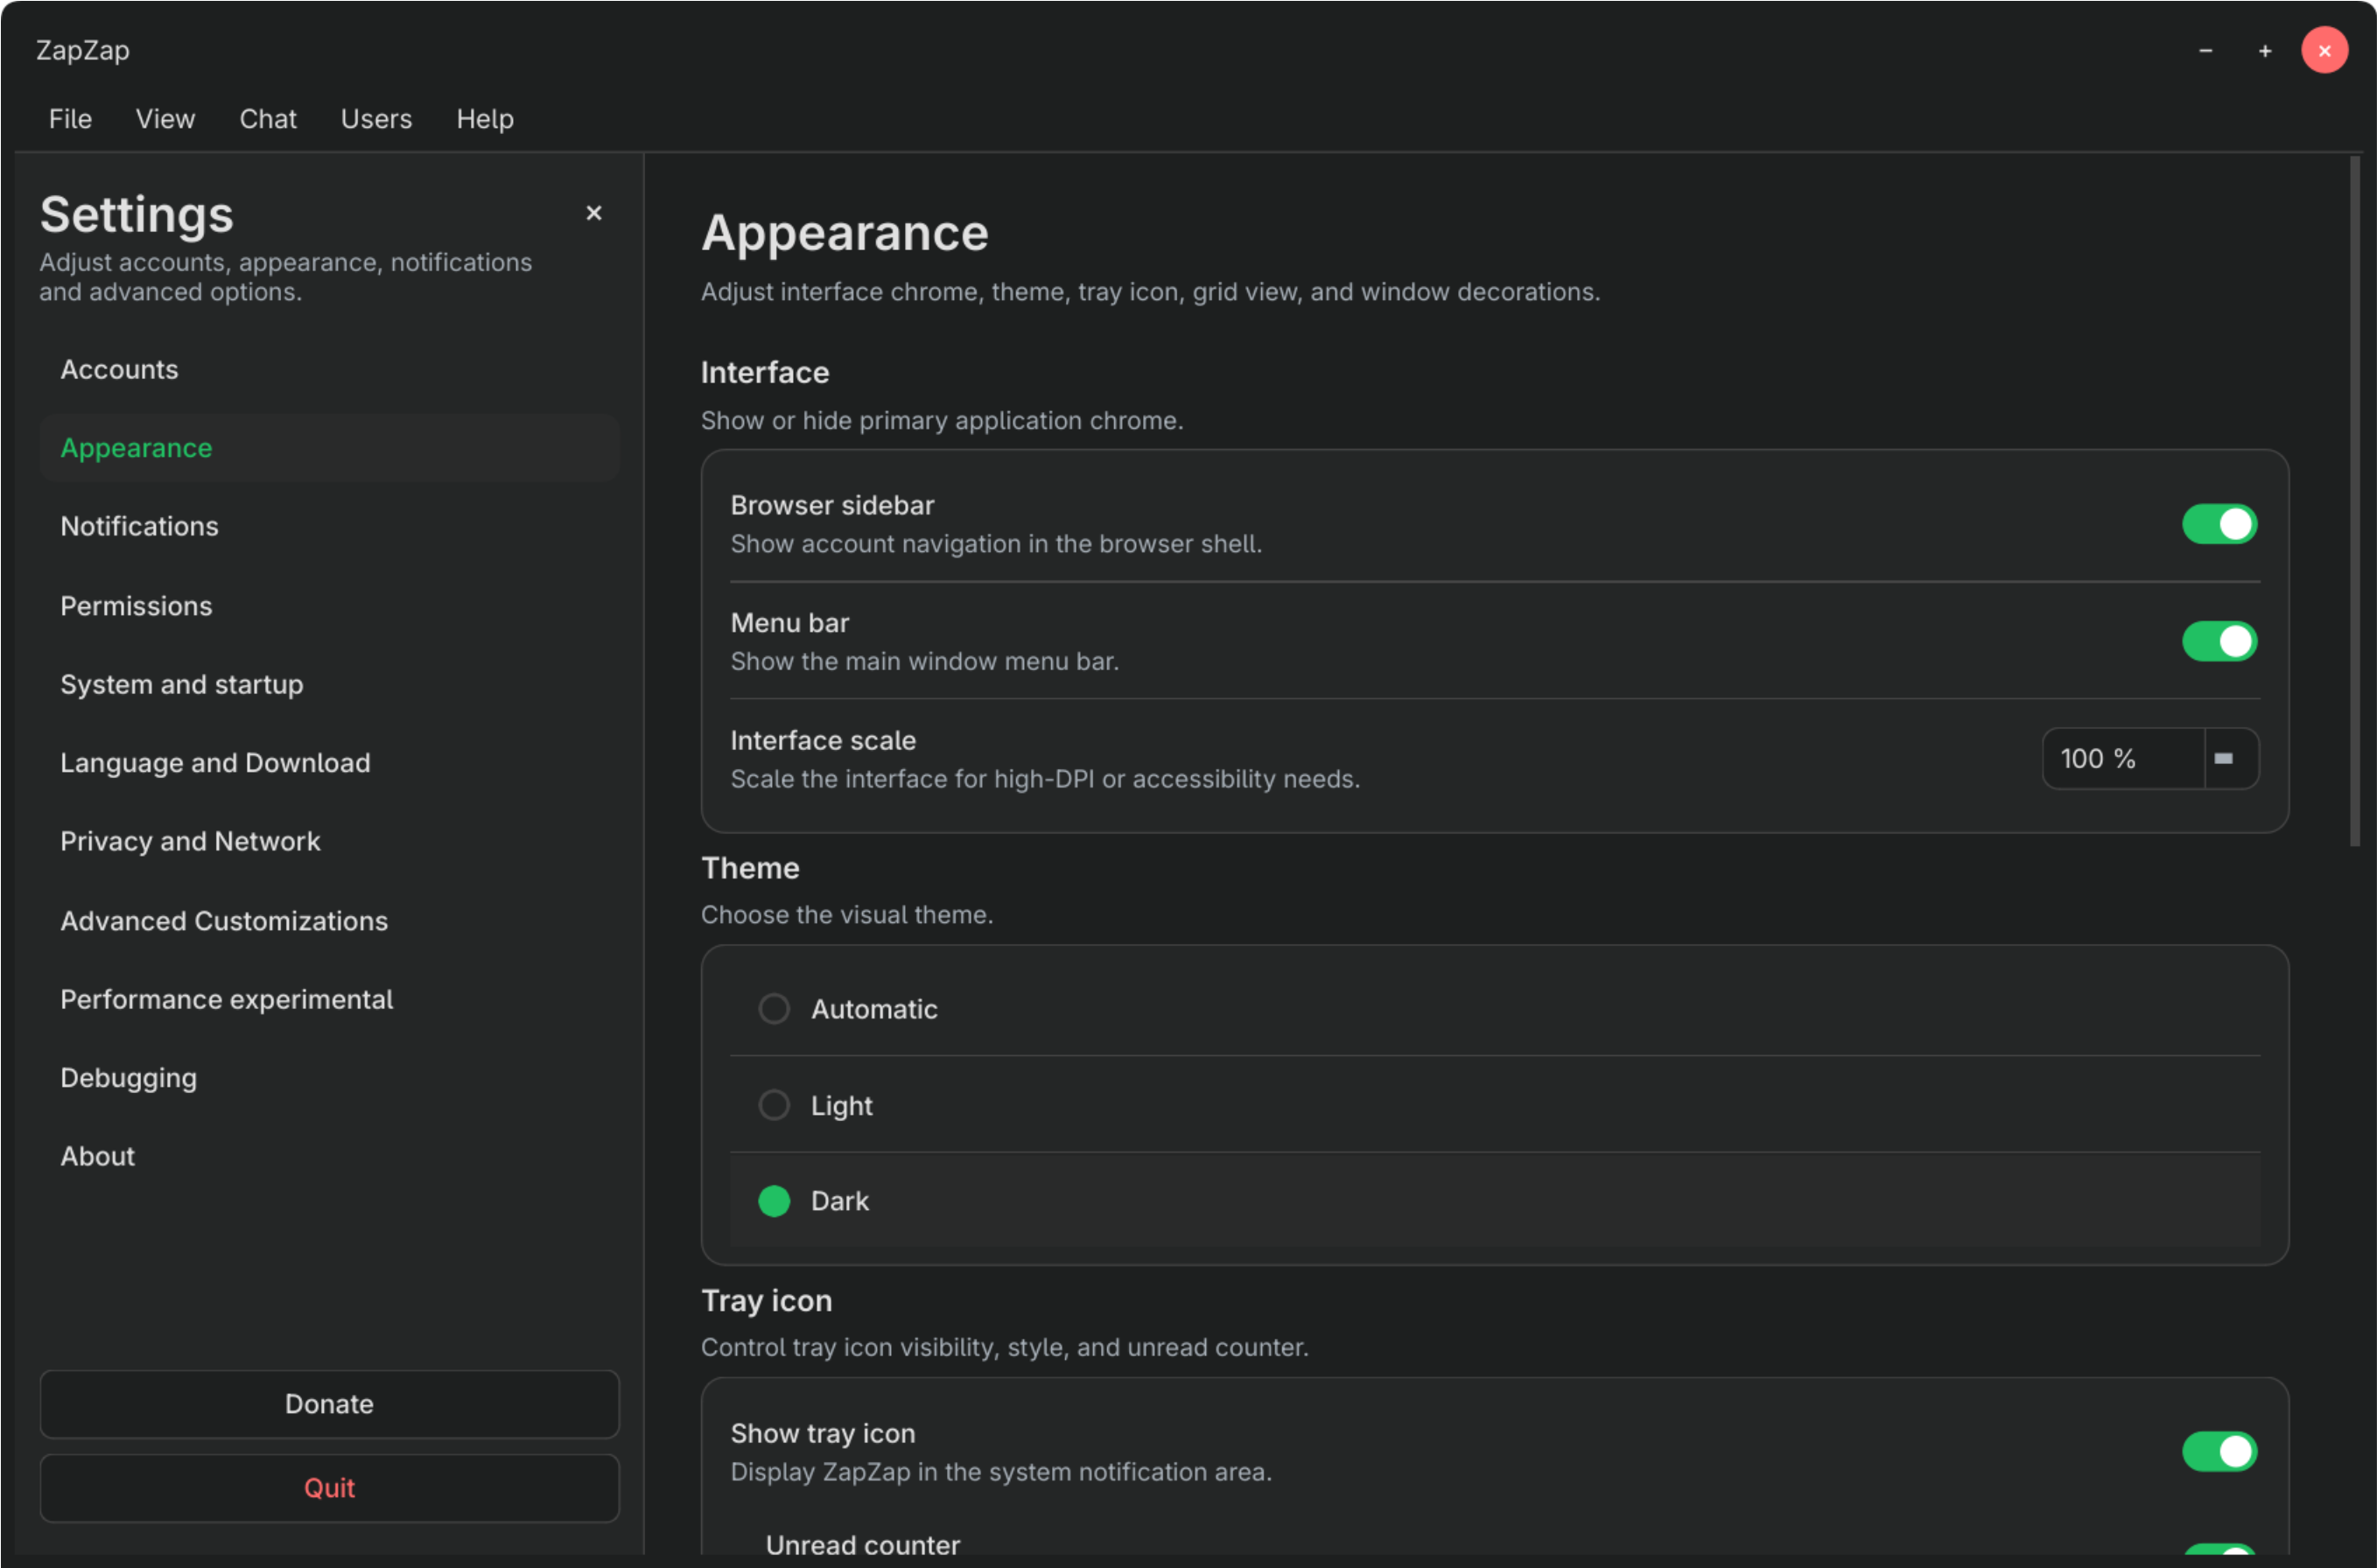Image resolution: width=2377 pixels, height=1568 pixels.
Task: Click the Interface scale label
Action: 823,740
